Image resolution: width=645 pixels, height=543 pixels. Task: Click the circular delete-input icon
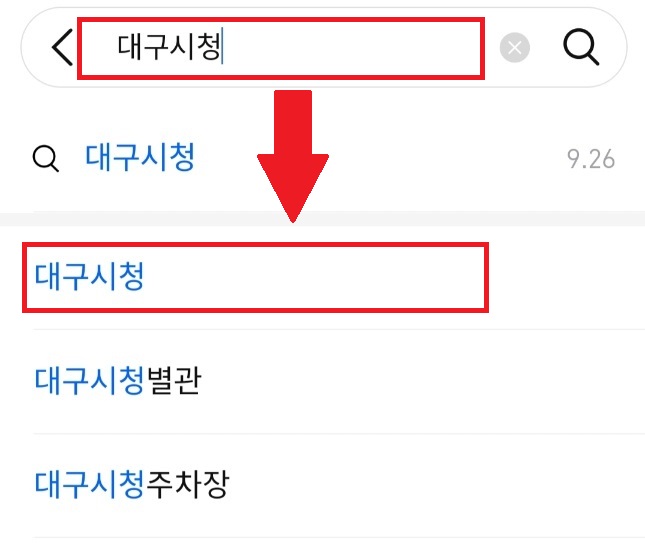[x=515, y=48]
